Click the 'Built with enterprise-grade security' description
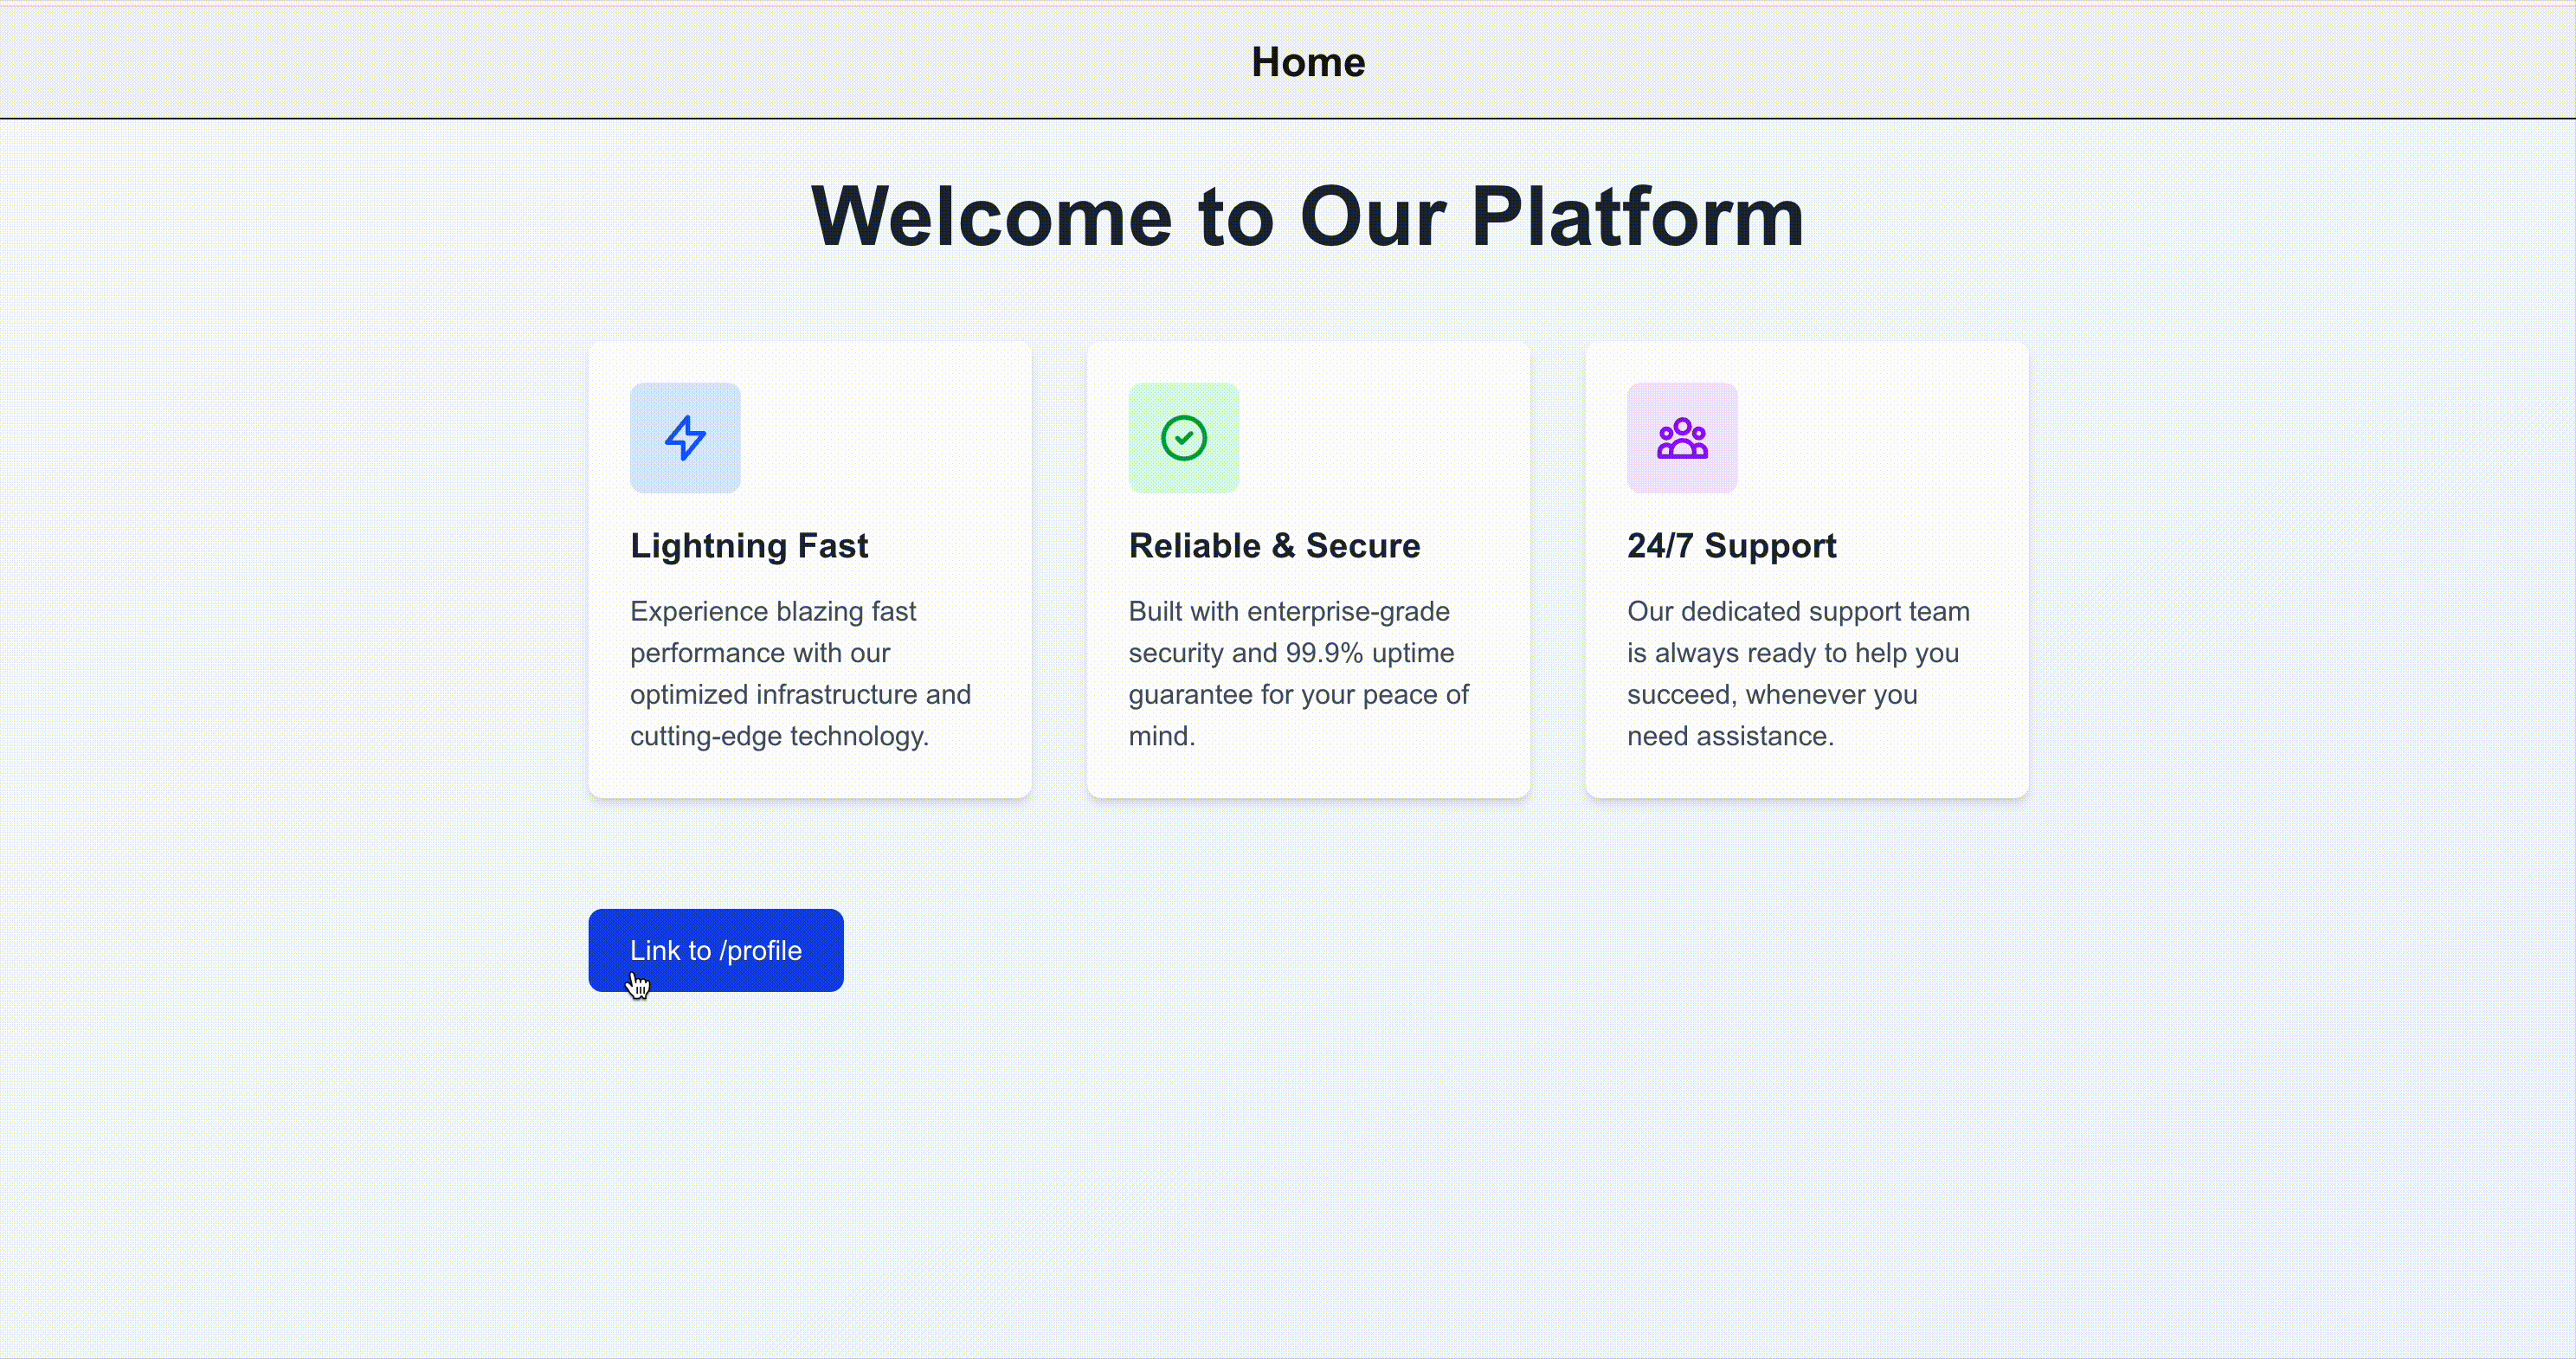Screen dimensions: 2576x1359 coord(1299,673)
